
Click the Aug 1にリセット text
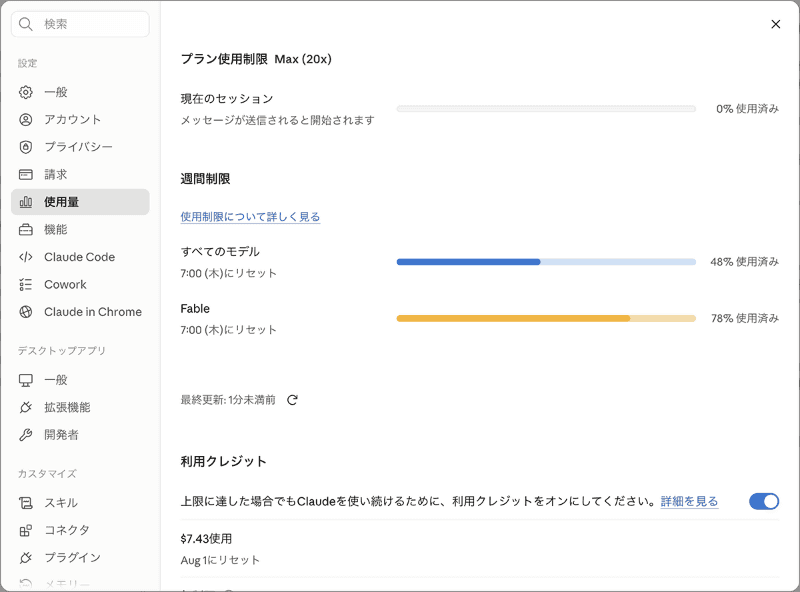coord(220,560)
